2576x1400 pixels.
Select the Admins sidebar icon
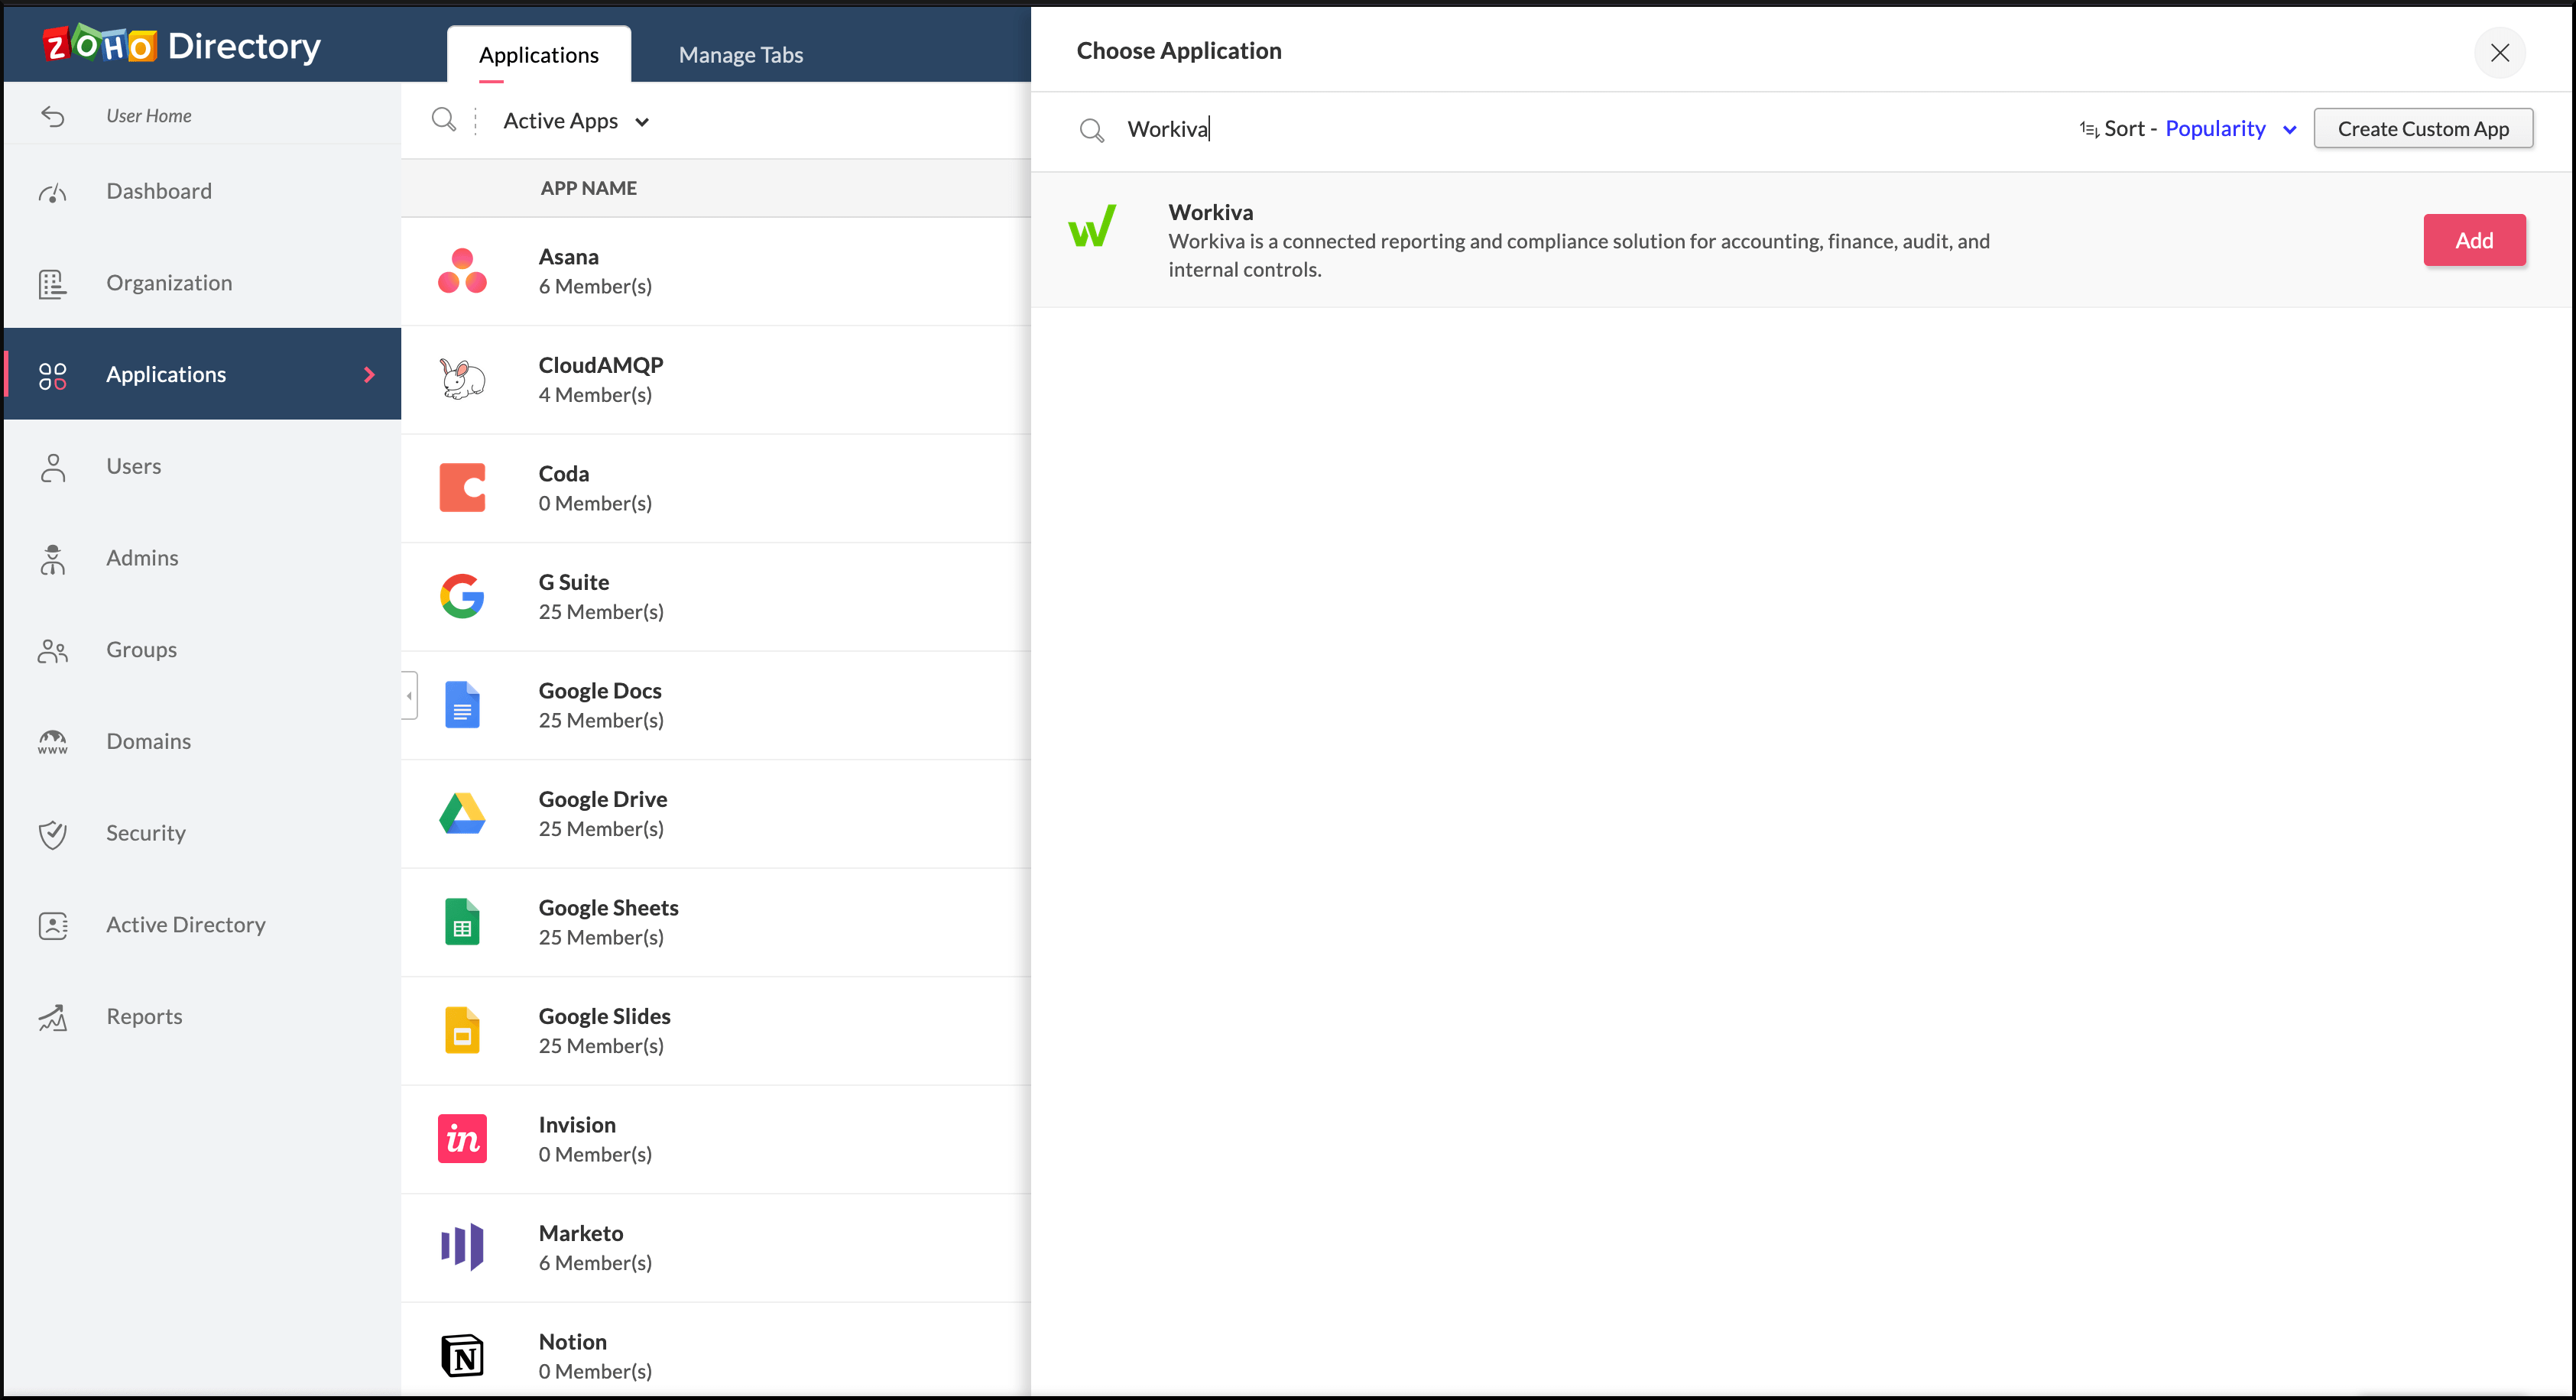coord(53,558)
